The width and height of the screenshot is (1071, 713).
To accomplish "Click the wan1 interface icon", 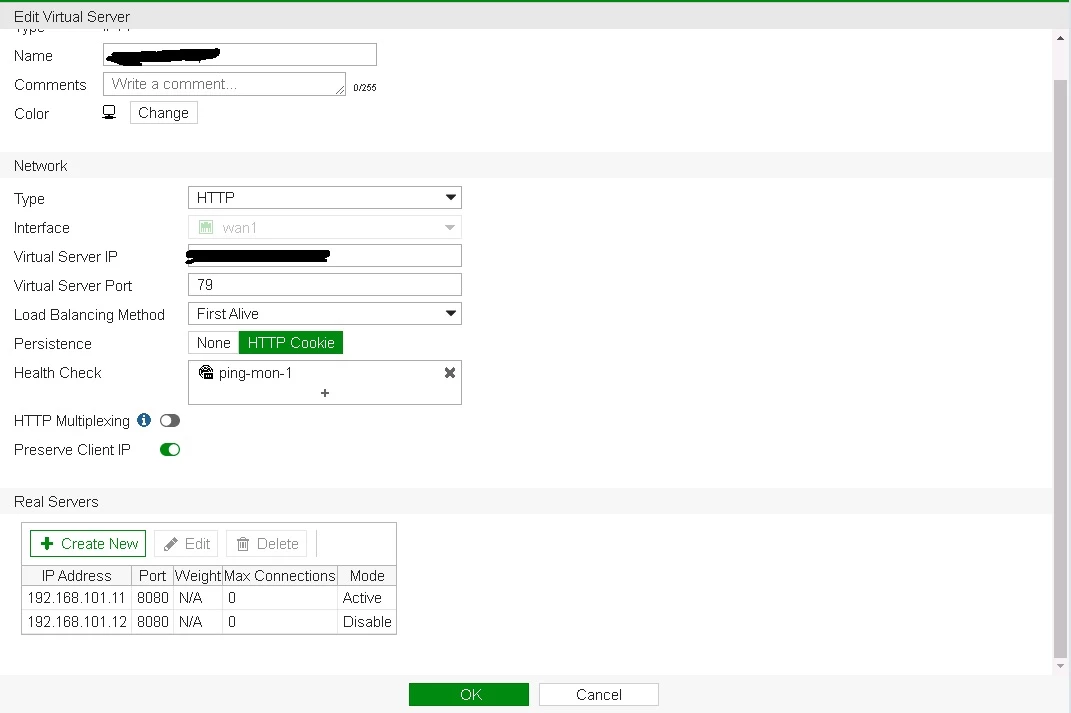I will point(206,227).
